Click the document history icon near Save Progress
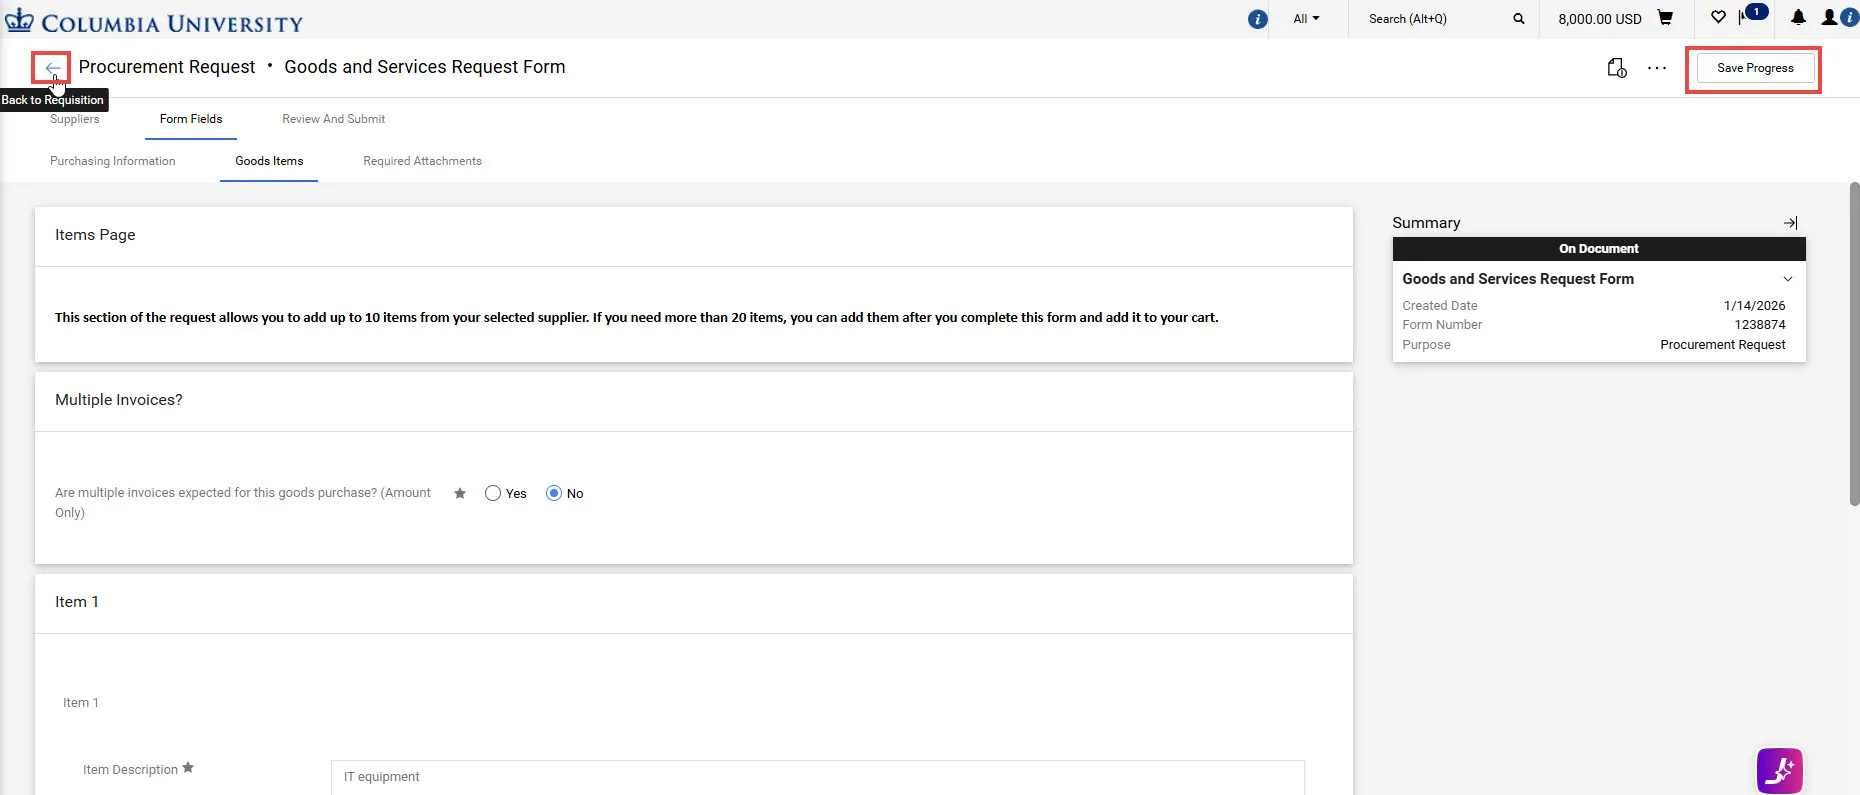The image size is (1860, 795). [1616, 68]
